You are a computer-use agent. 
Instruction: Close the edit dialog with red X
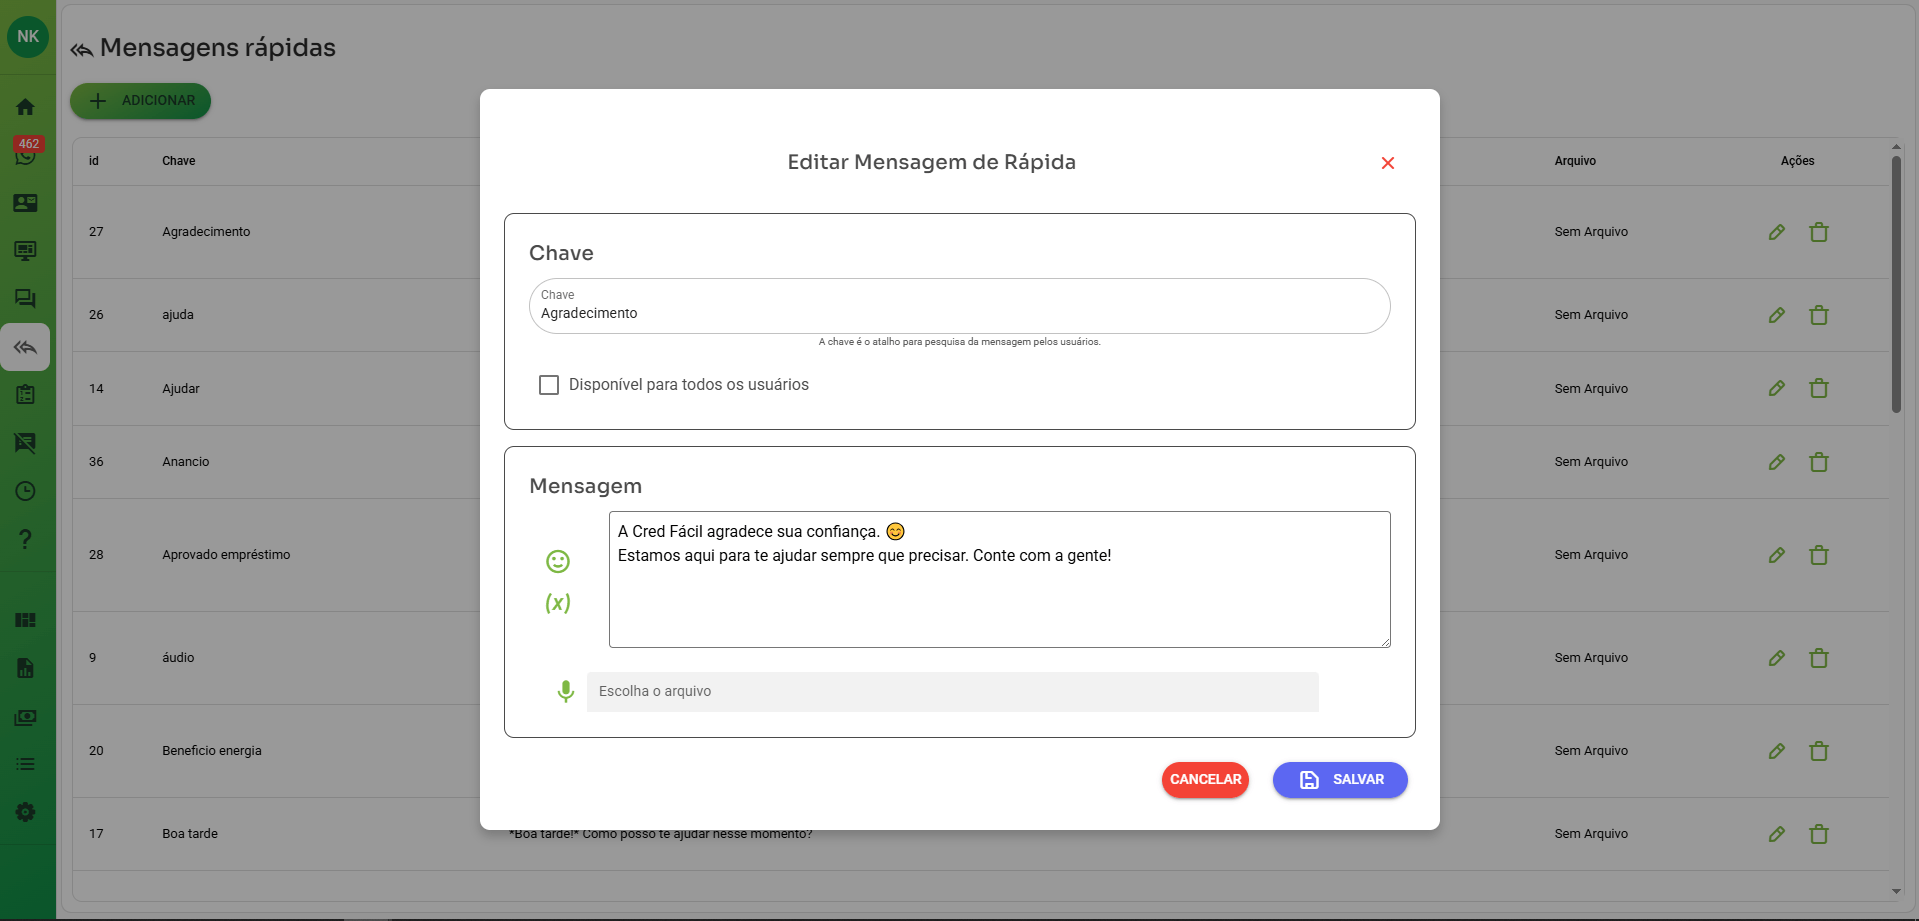tap(1387, 163)
